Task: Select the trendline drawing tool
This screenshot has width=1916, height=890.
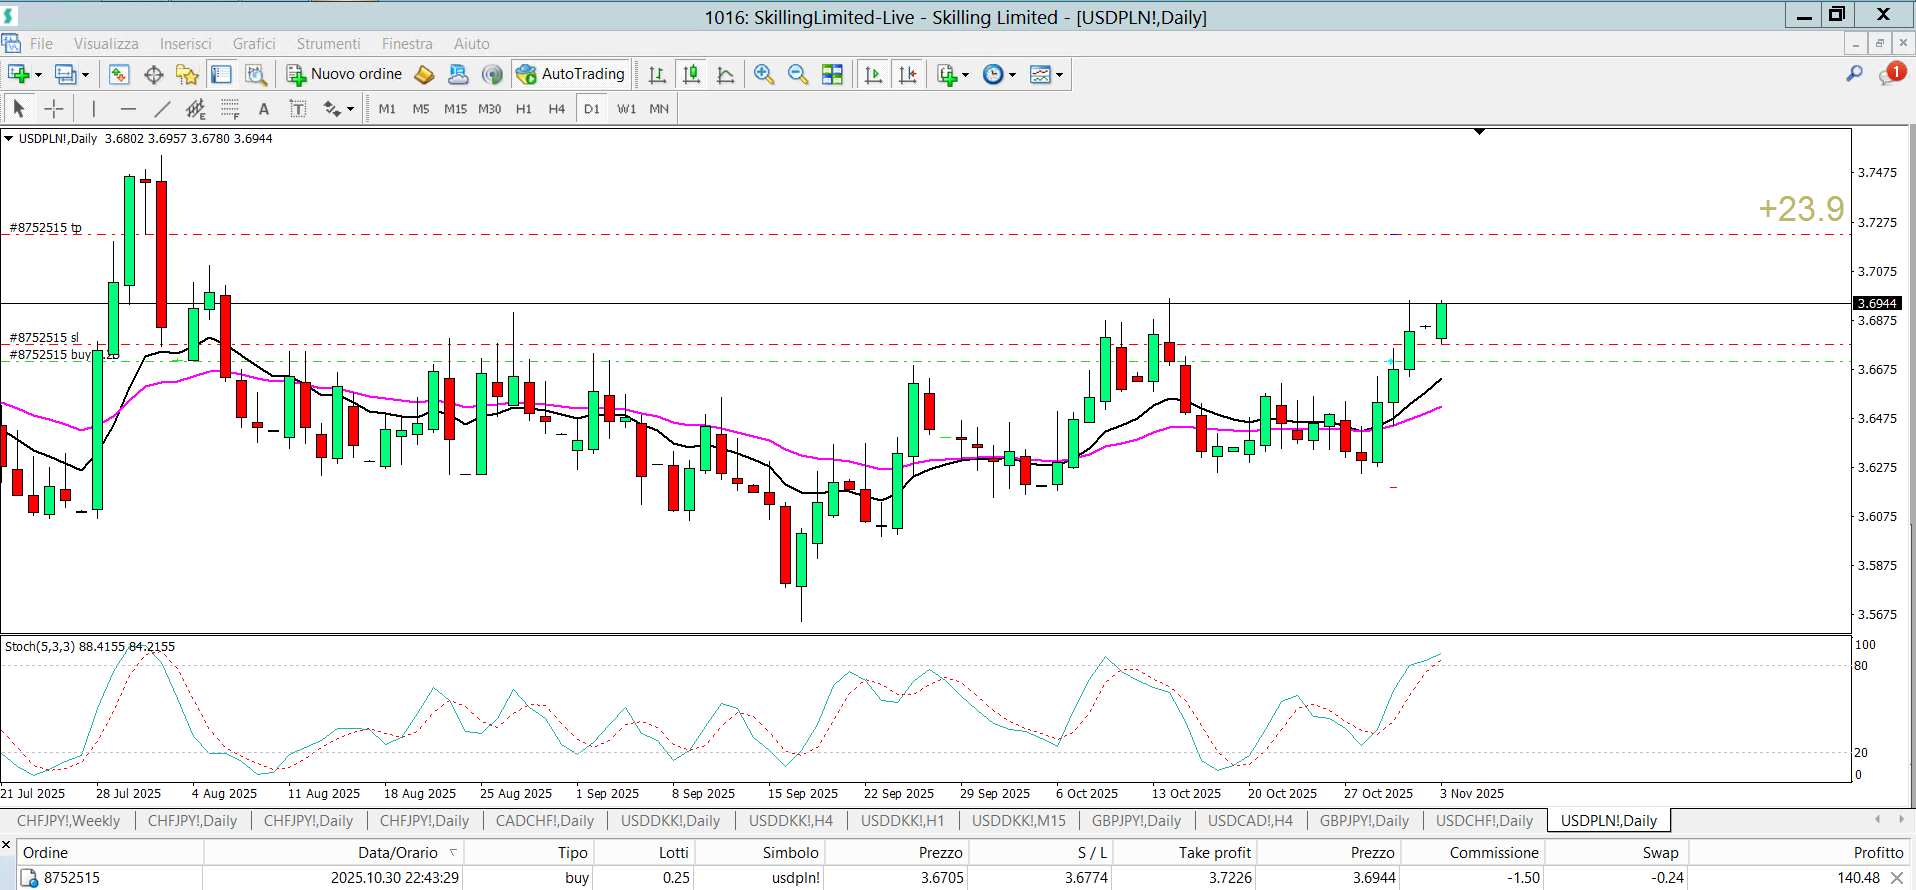Action: 162,109
